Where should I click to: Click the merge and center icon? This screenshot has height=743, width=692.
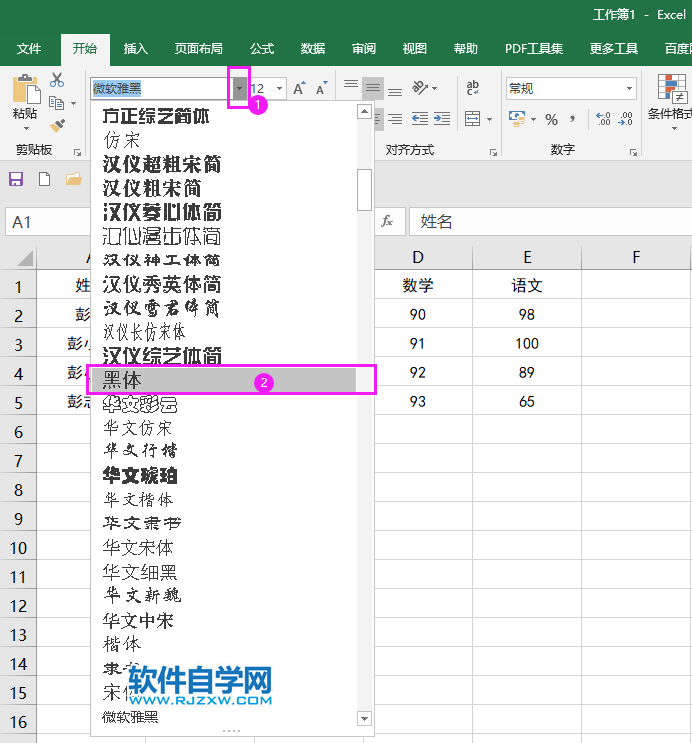click(x=473, y=118)
